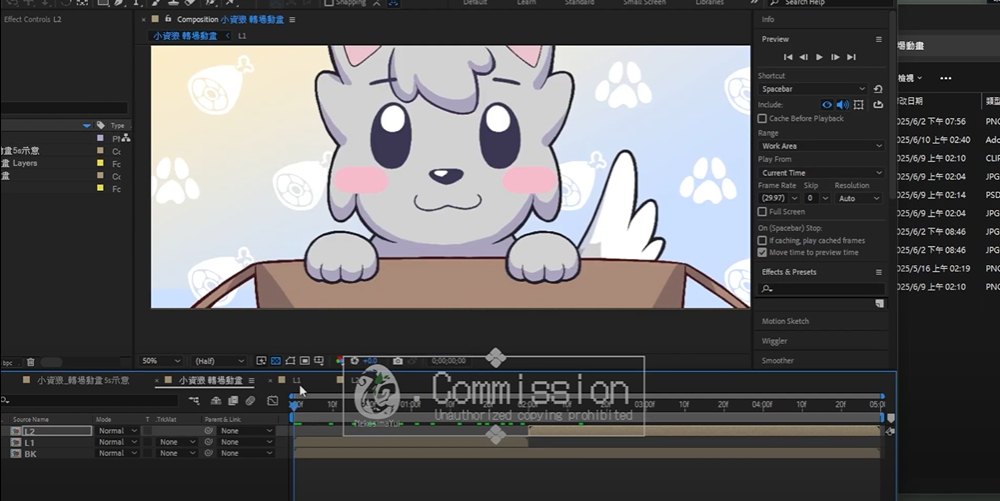Toggle the include audio speaker icon
Screen dimensions: 1000x501
pos(842,104)
